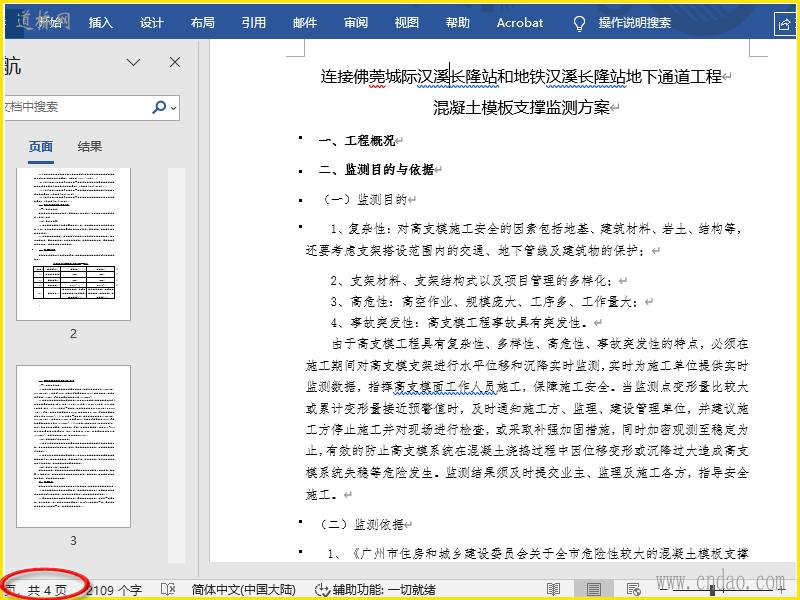The height and width of the screenshot is (600, 800).
Task: Select page 2 thumbnail
Action: point(73,244)
